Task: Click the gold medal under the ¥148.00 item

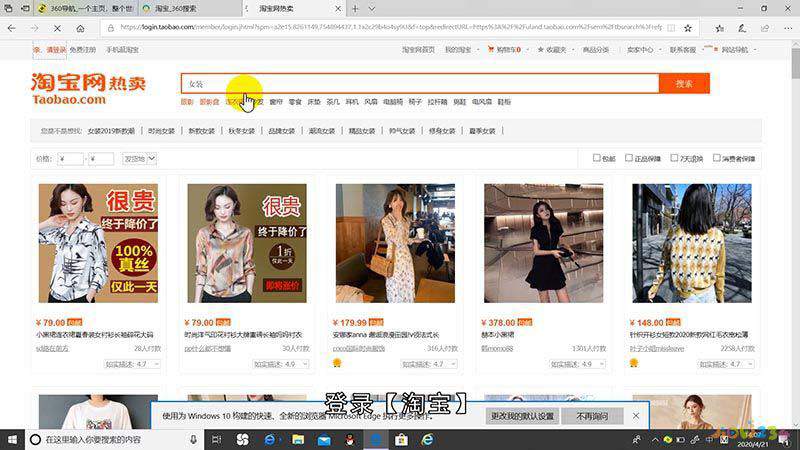Action: (634, 363)
